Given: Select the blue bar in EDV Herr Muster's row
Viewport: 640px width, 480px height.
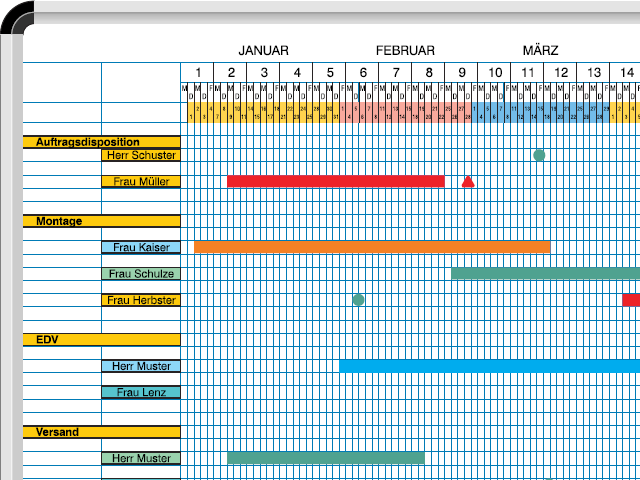Looking at the screenshot, I should pos(489,366).
